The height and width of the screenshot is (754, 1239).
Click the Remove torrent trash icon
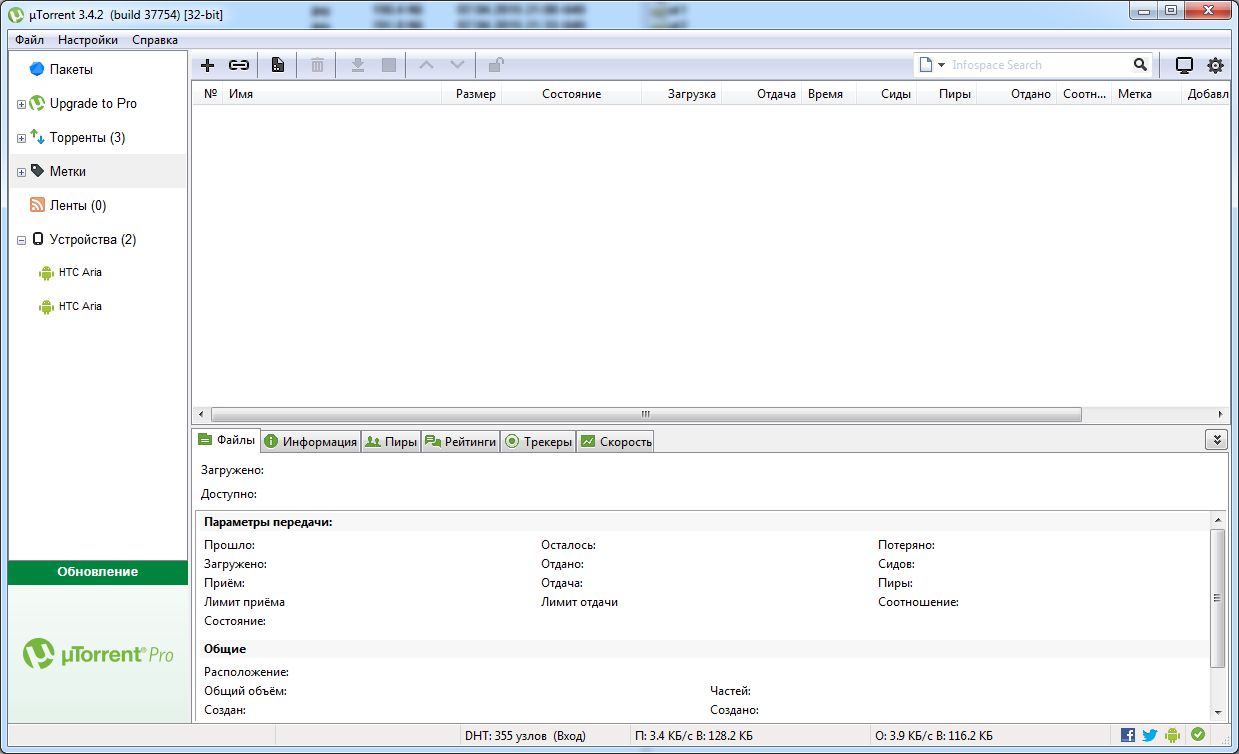coord(317,65)
